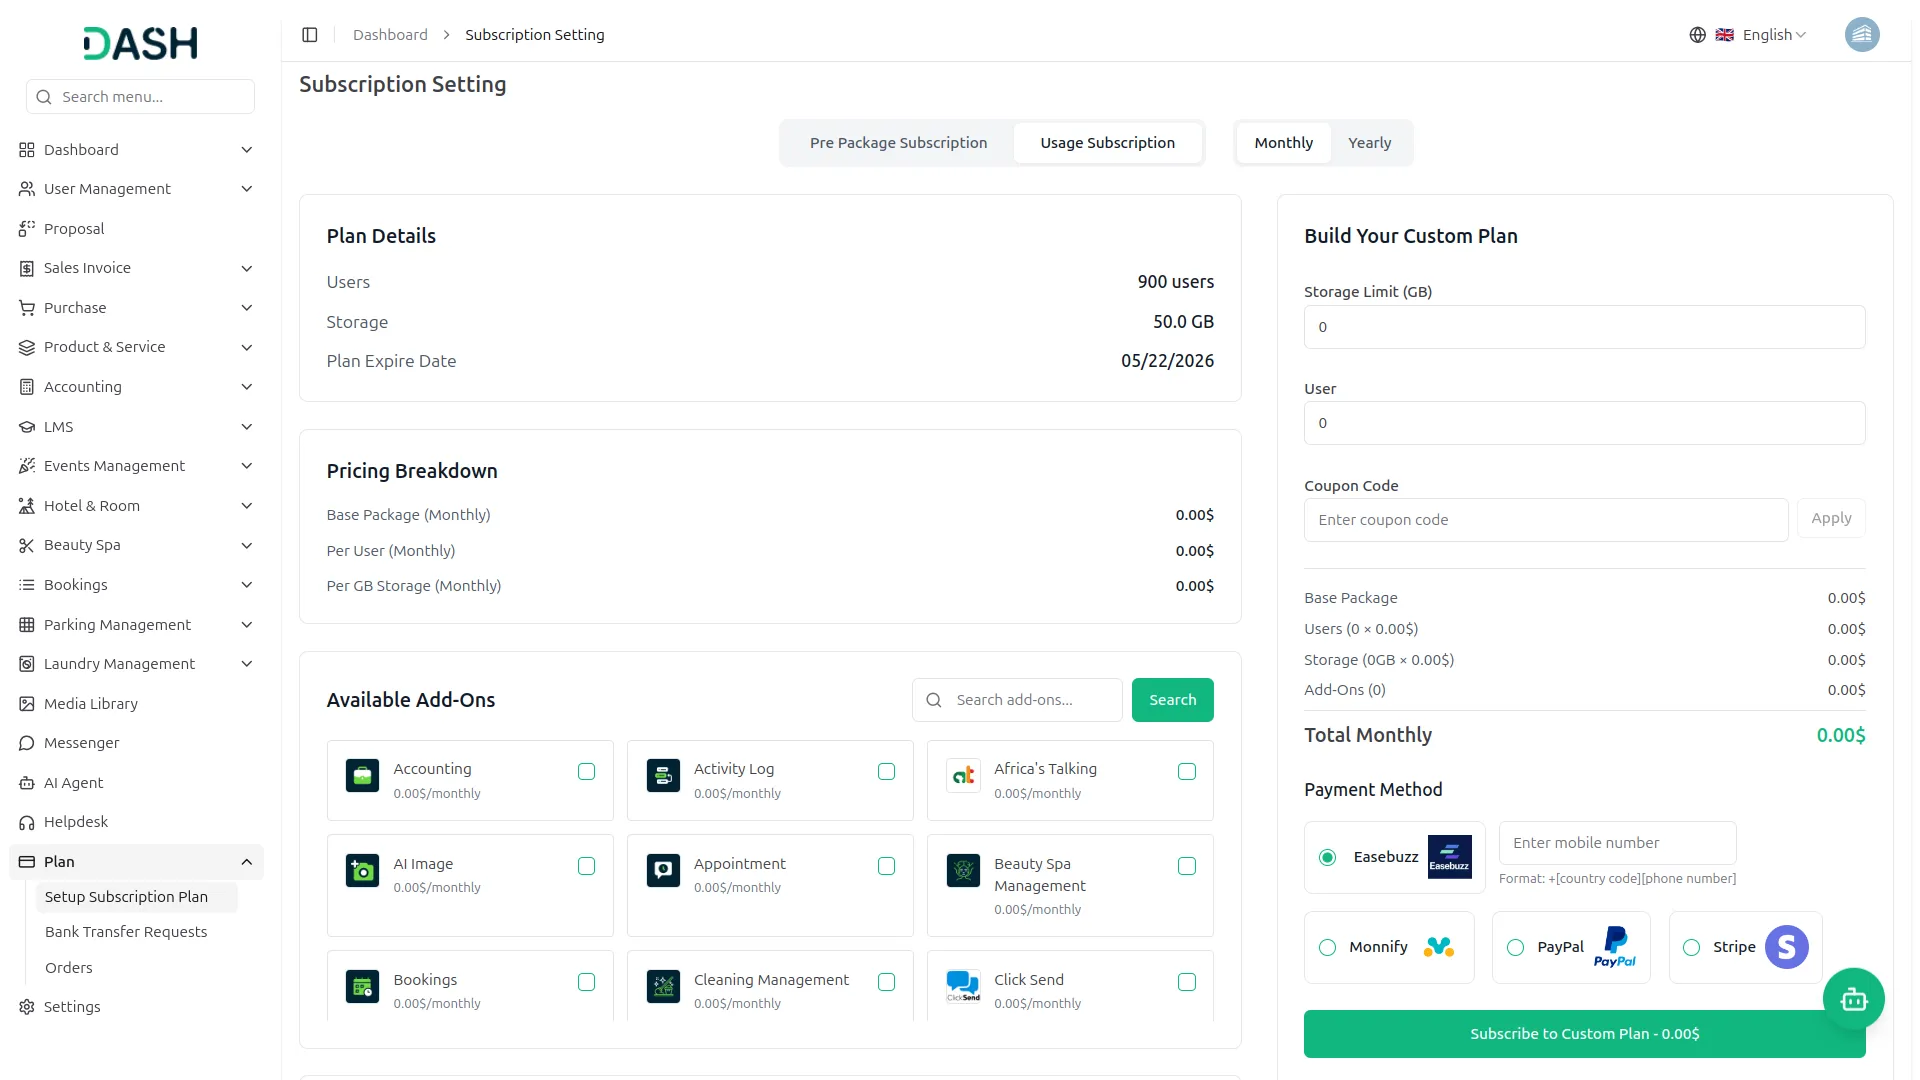
Task: Click Subscribe to Custom Plan button
Action: click(x=1584, y=1034)
